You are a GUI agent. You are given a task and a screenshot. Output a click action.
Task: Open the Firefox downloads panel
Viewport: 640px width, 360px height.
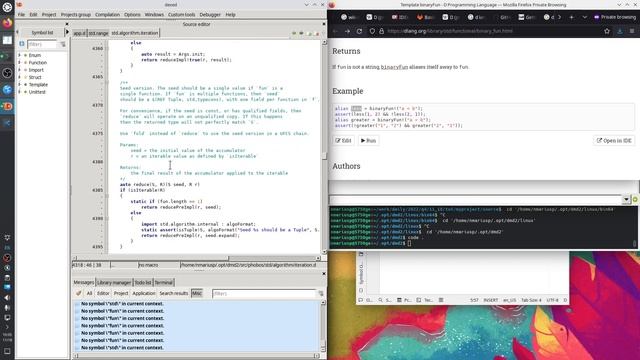(620, 31)
